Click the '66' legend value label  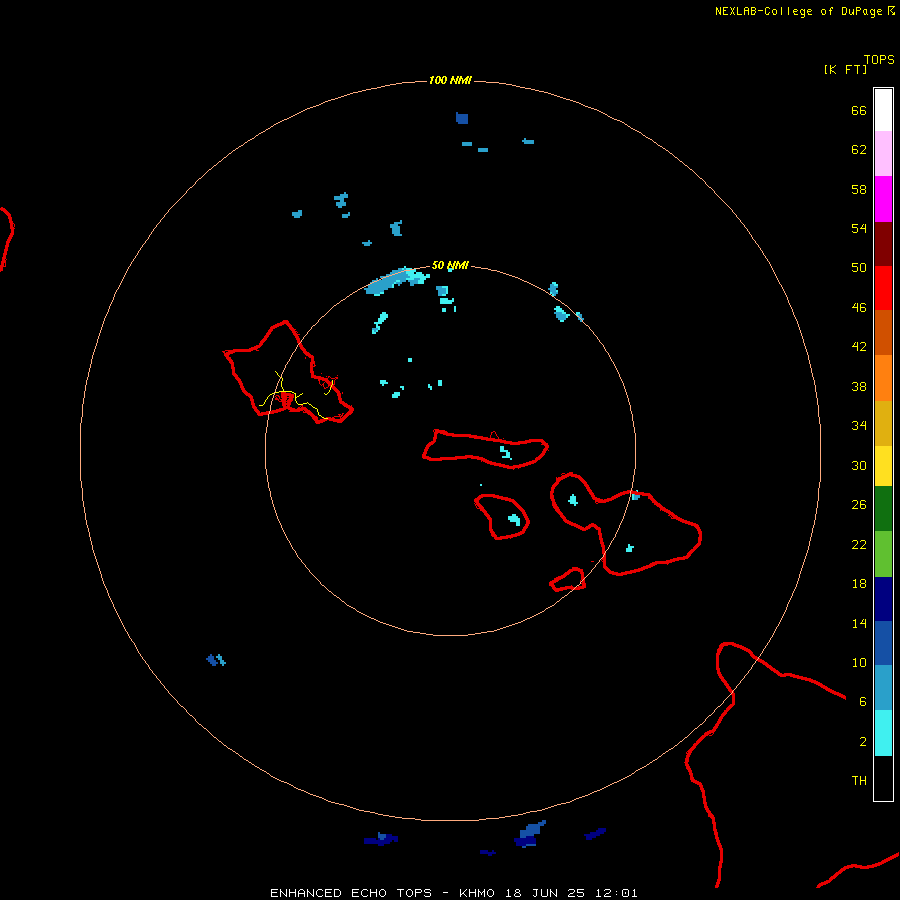click(x=859, y=110)
